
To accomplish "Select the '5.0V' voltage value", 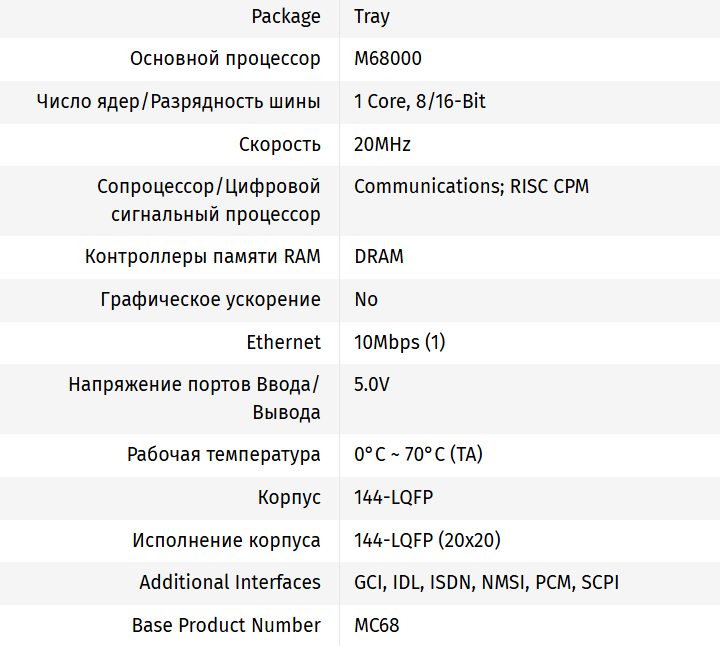I will pos(374,385).
